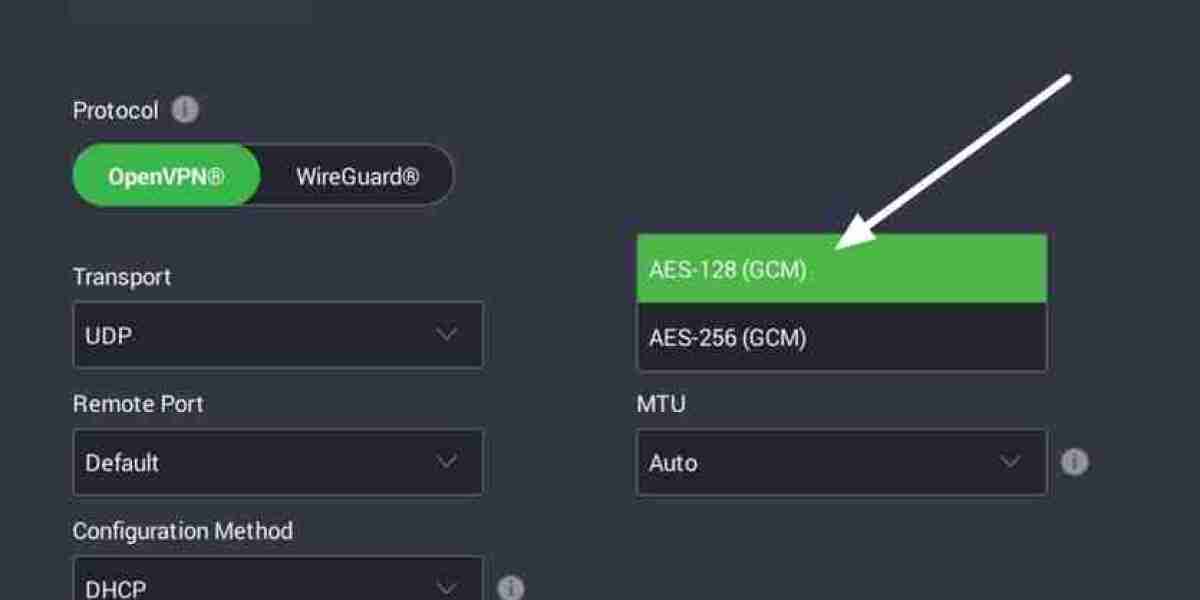Open the Remote Port dropdown showing Default

[278, 462]
